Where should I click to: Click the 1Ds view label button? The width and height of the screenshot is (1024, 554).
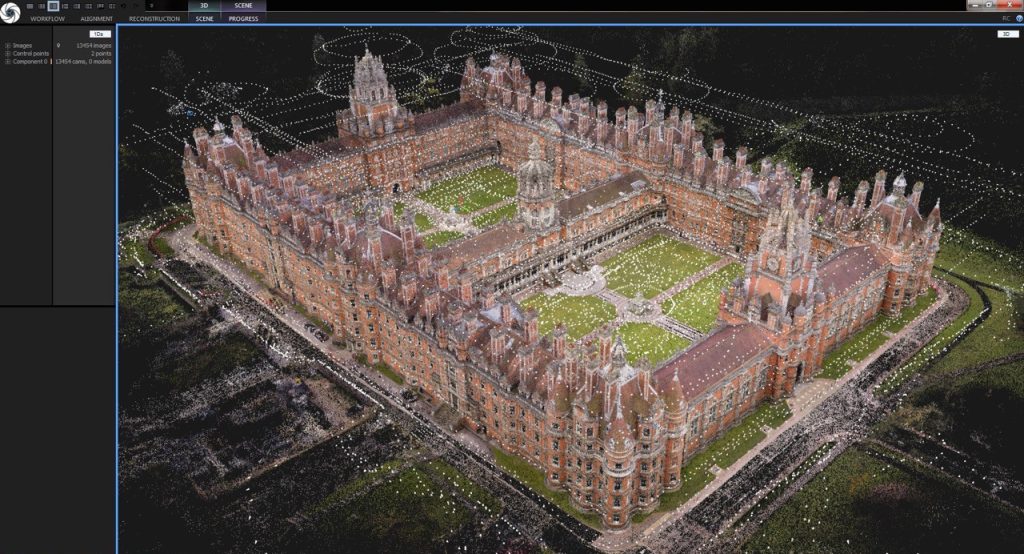pos(100,34)
